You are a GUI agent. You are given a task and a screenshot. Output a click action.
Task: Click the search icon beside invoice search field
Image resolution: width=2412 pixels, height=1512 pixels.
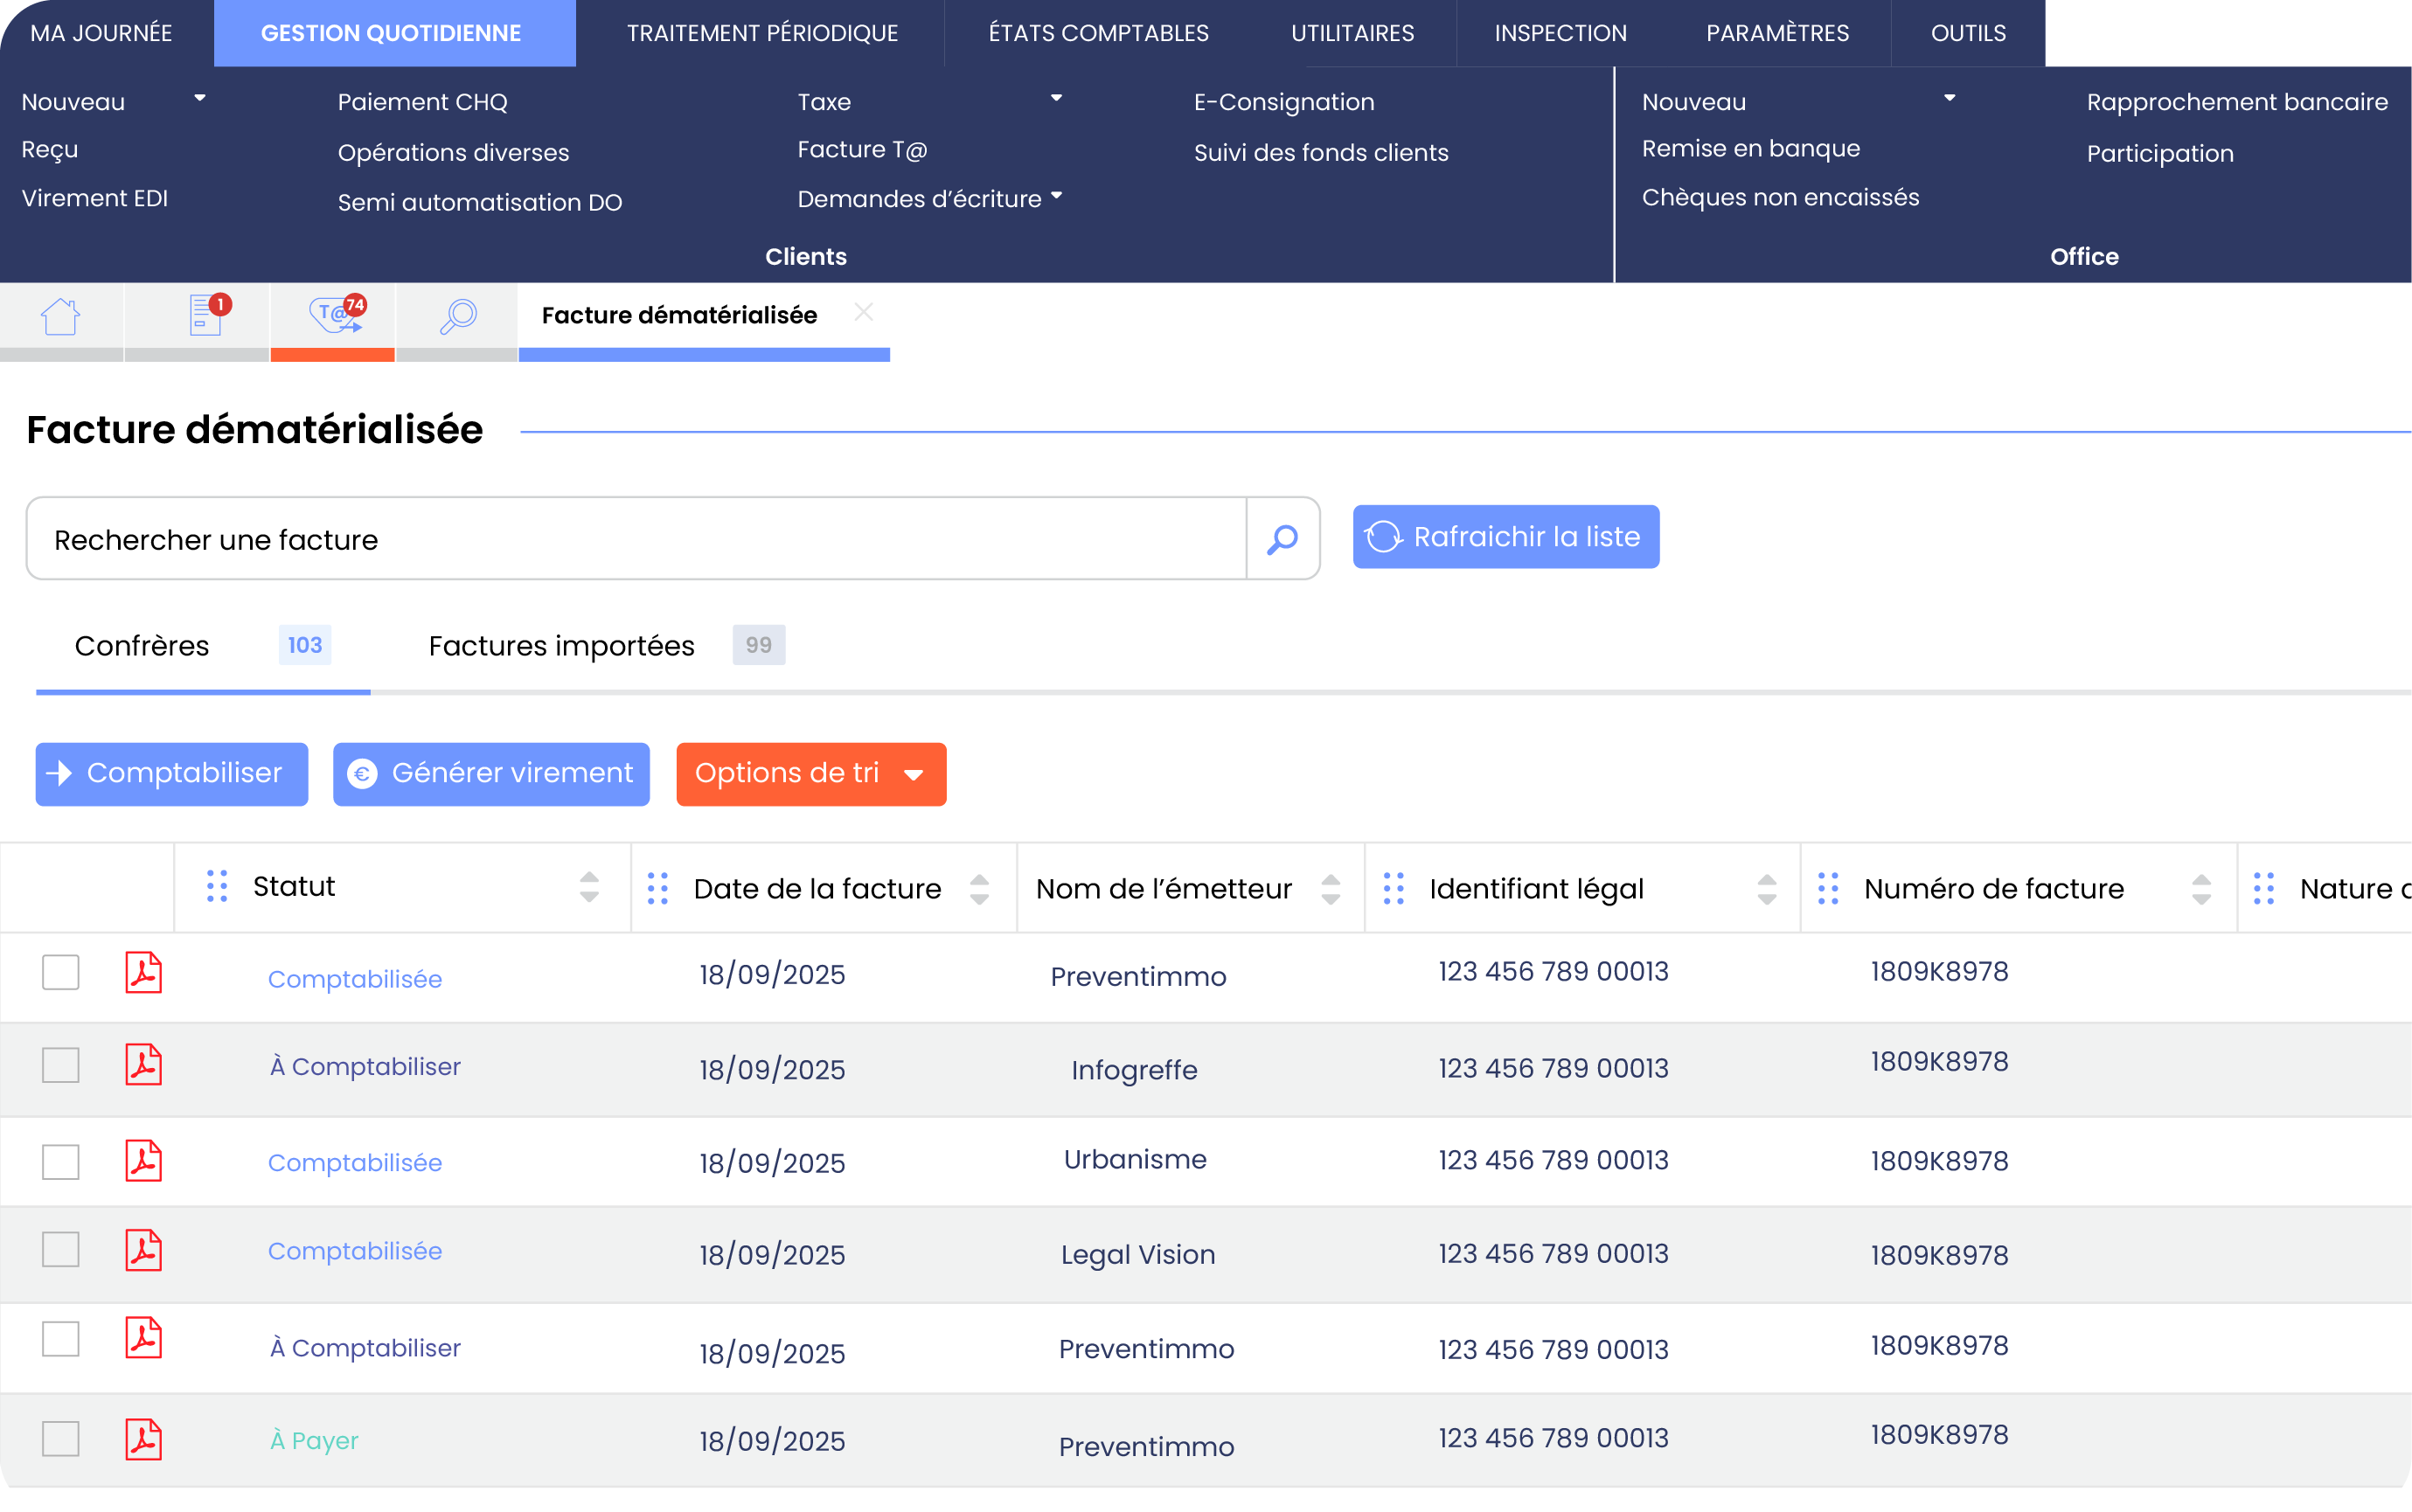[x=1282, y=539]
